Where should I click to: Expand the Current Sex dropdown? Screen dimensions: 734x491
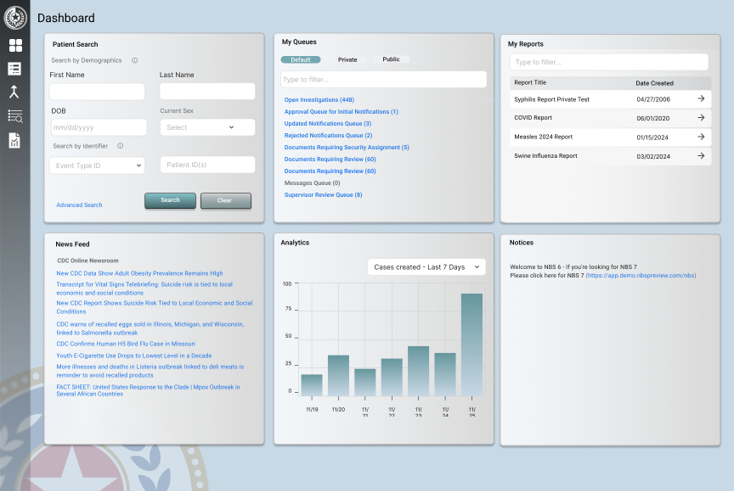click(207, 127)
